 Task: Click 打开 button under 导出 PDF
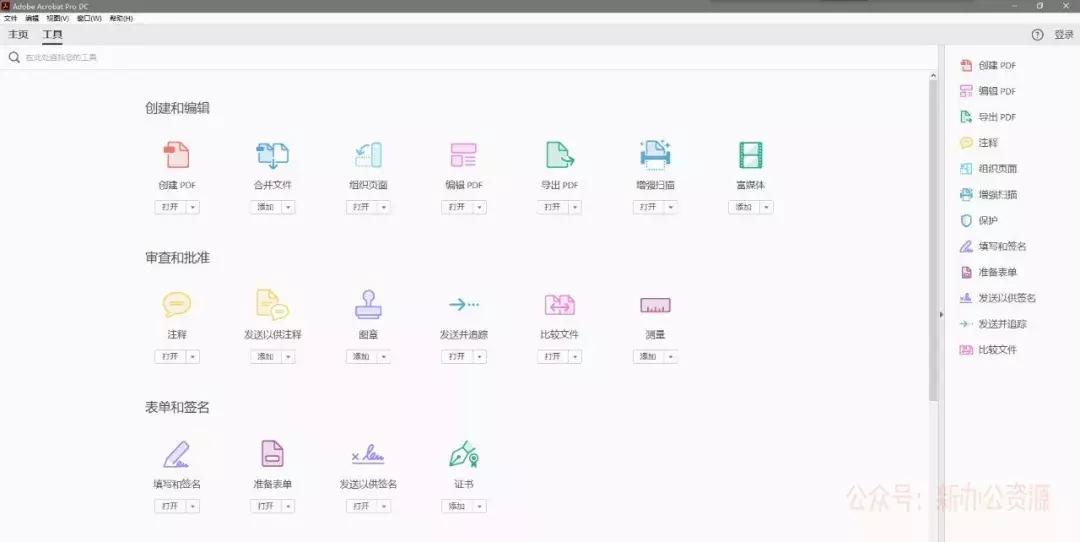pyautogui.click(x=552, y=207)
